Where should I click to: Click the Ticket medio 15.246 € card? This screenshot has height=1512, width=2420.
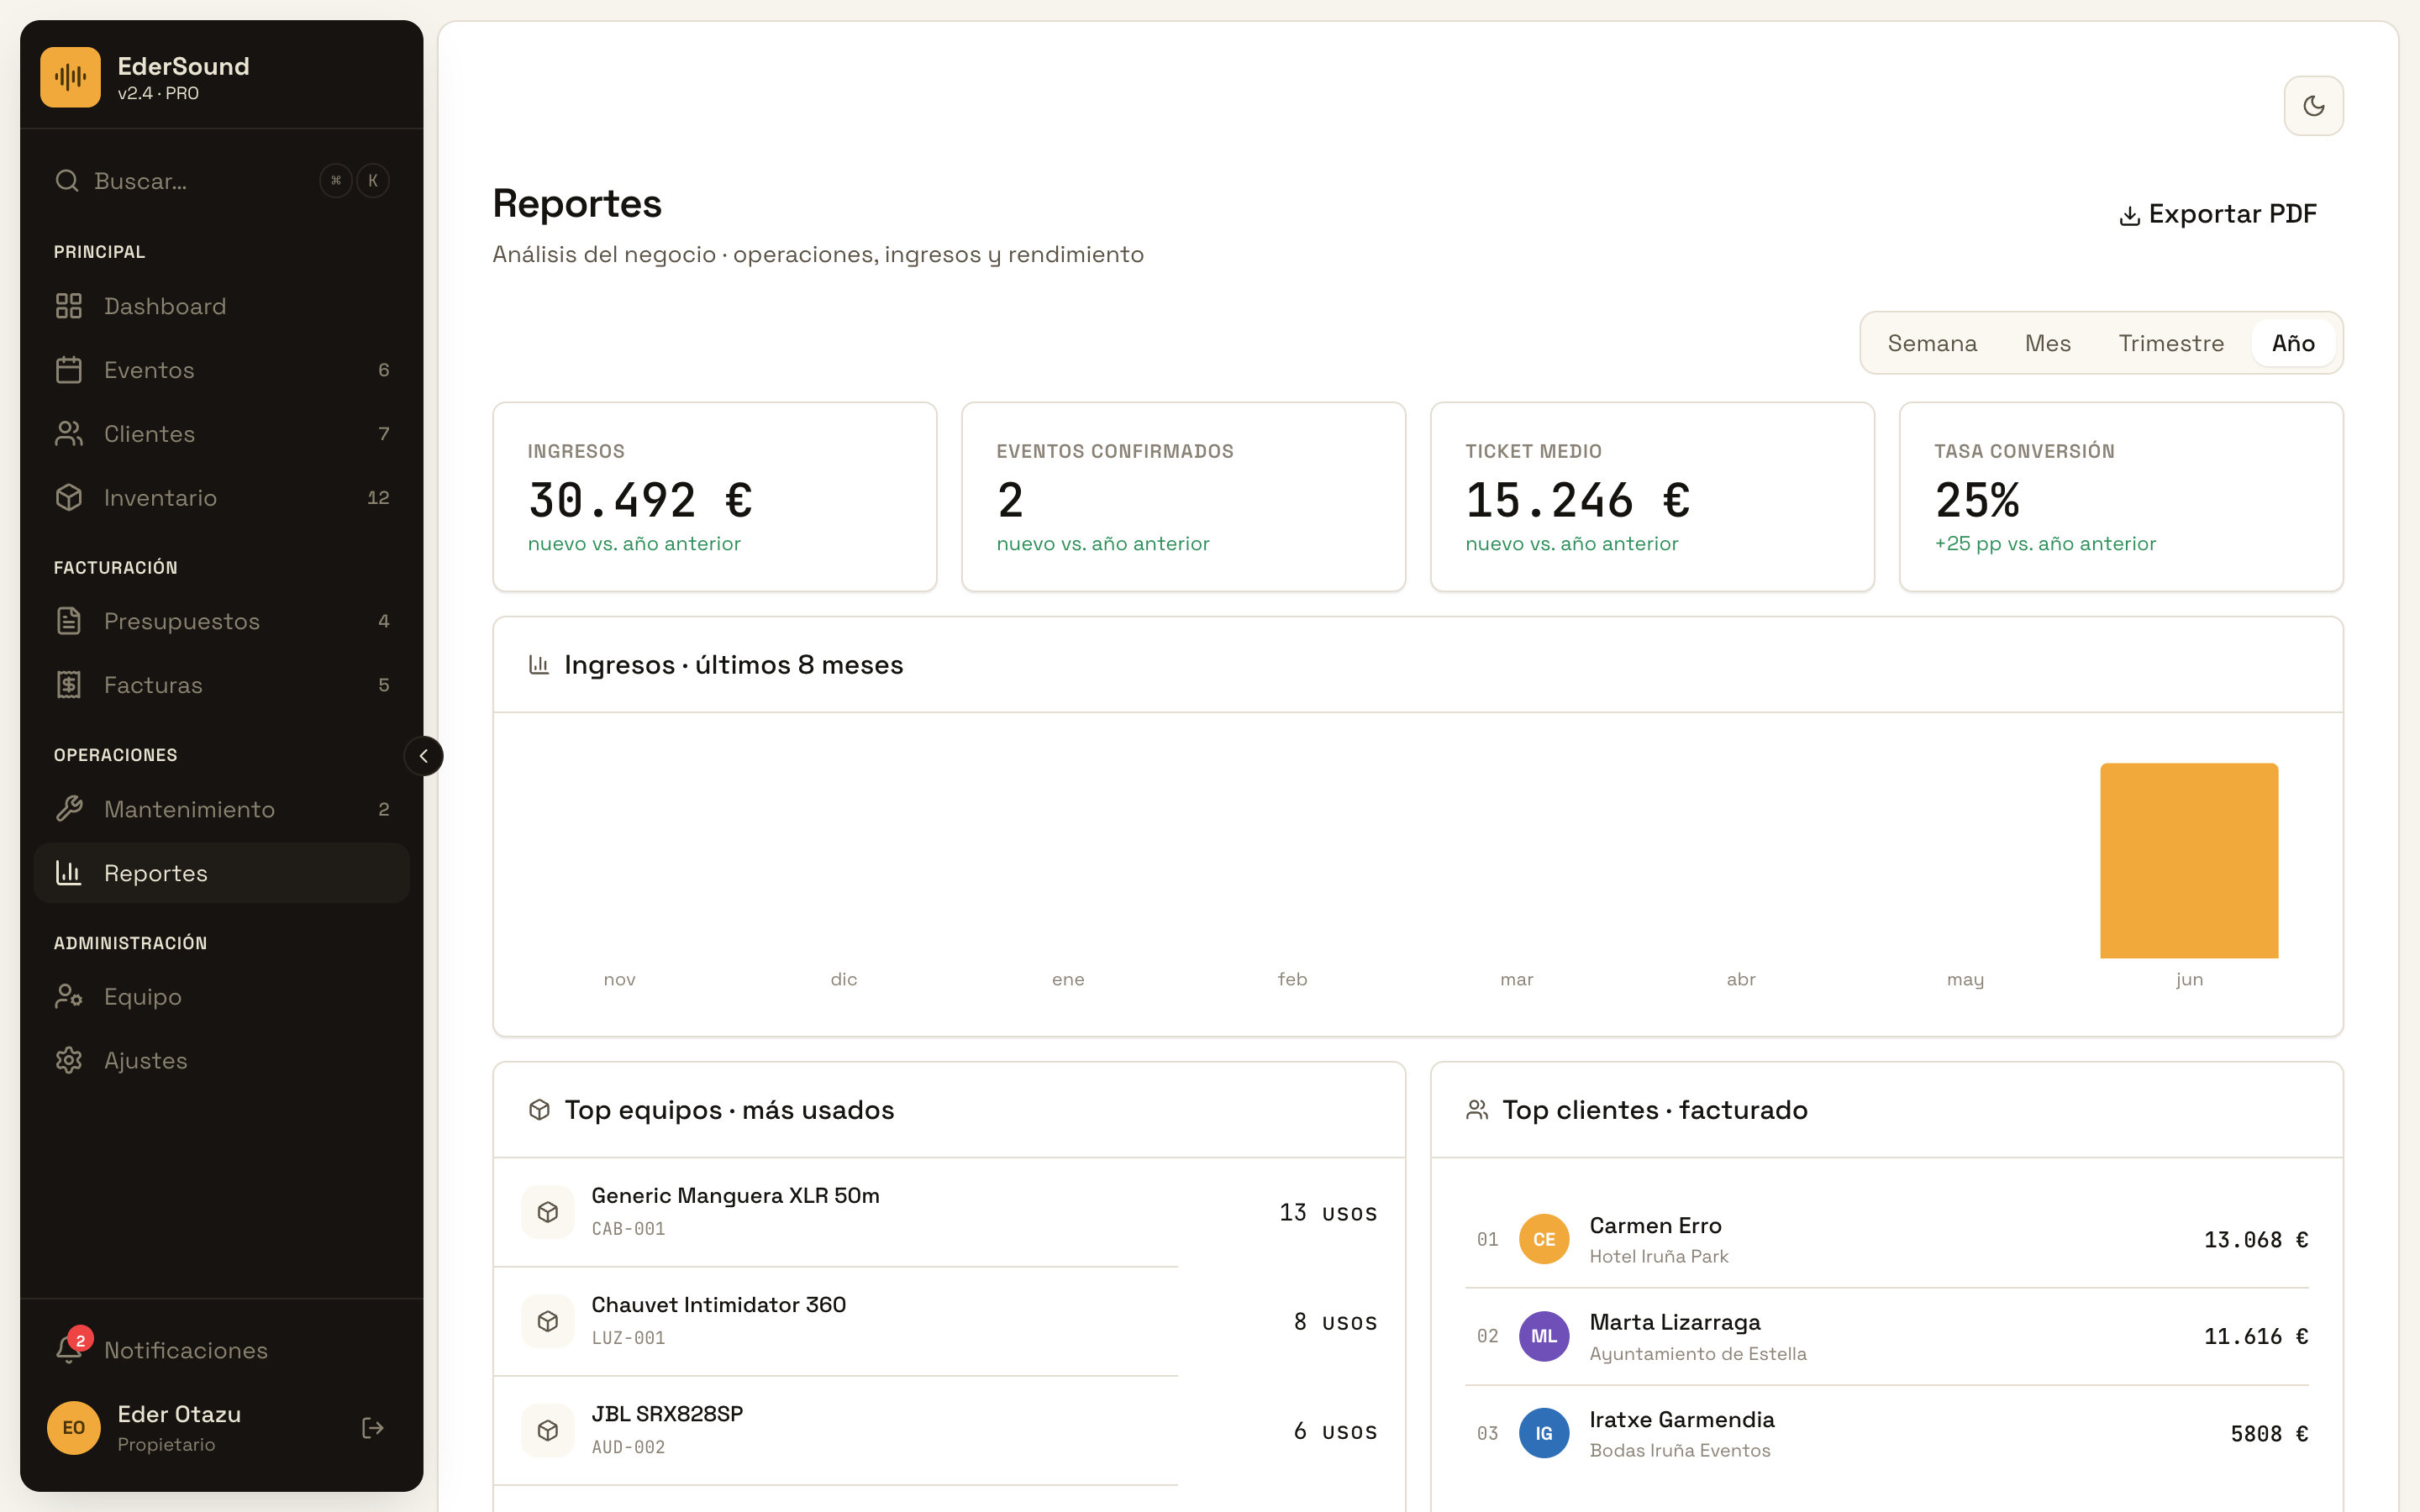click(1652, 497)
